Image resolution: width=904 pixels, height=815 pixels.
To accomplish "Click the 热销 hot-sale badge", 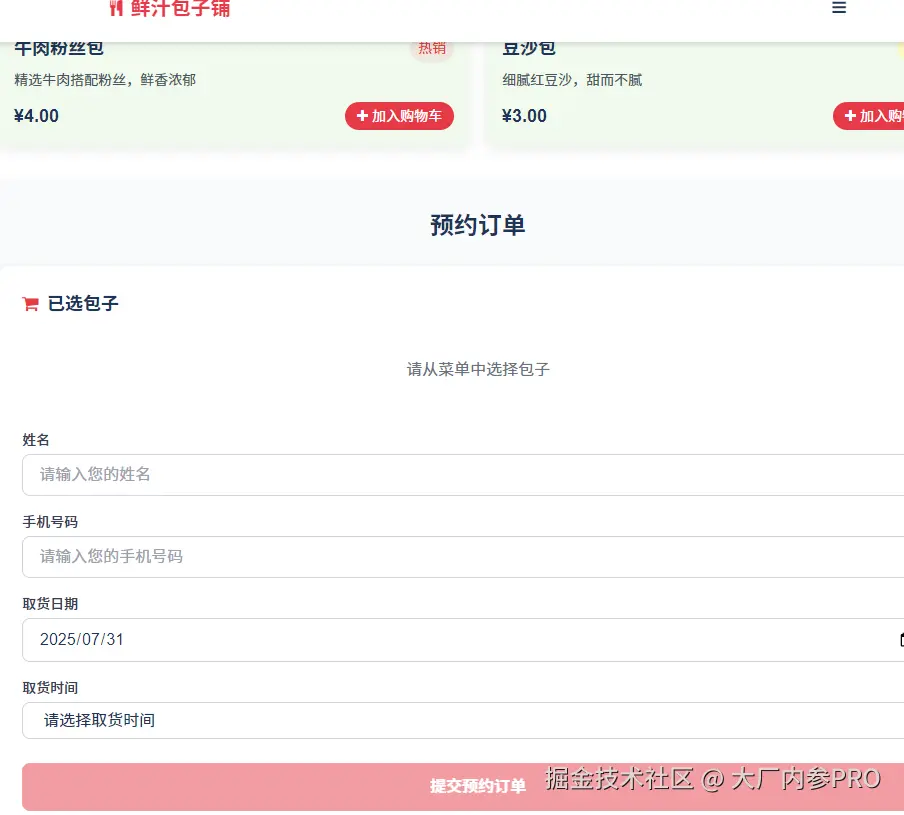I will click(431, 48).
